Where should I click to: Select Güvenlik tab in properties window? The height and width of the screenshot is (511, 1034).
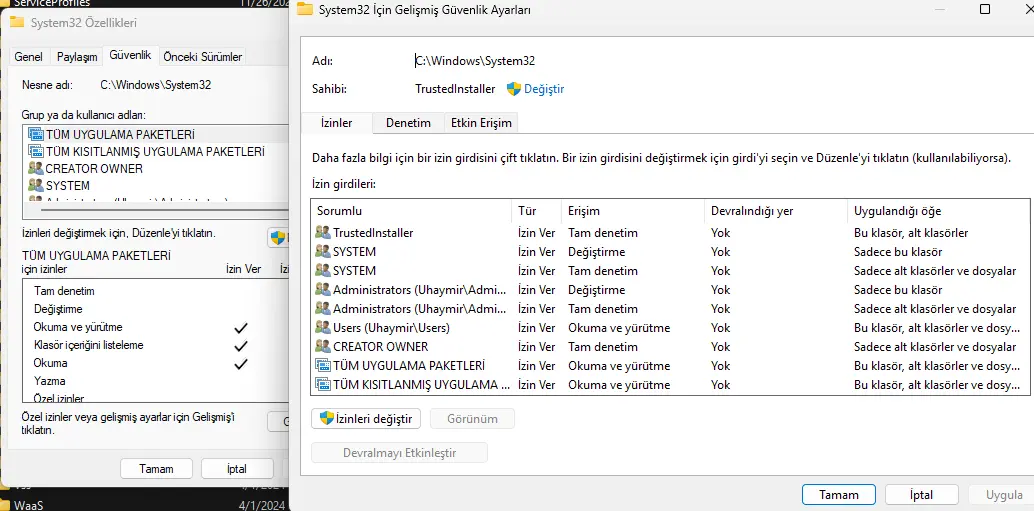(131, 55)
